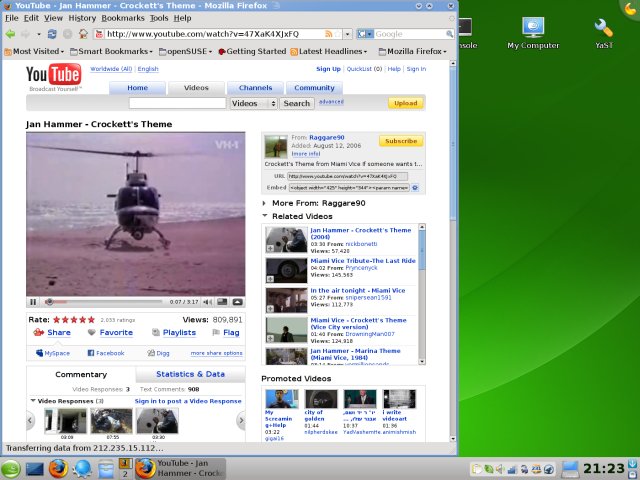Open the Bookmarks menu
The image size is (640, 480).
[122, 18]
